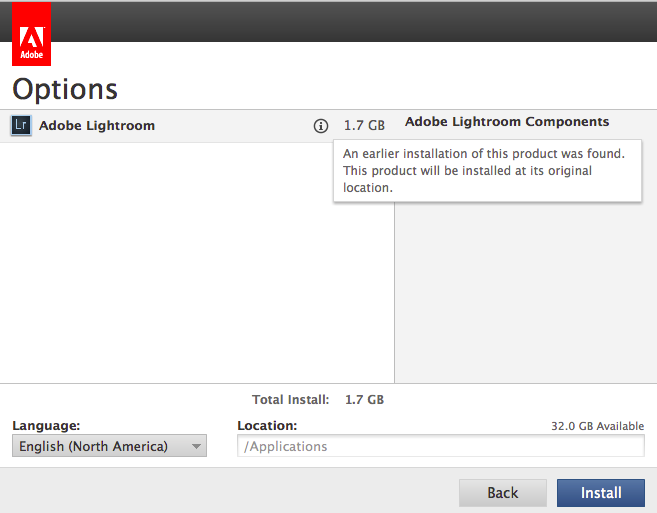Click the empty product list area

click(x=197, y=260)
